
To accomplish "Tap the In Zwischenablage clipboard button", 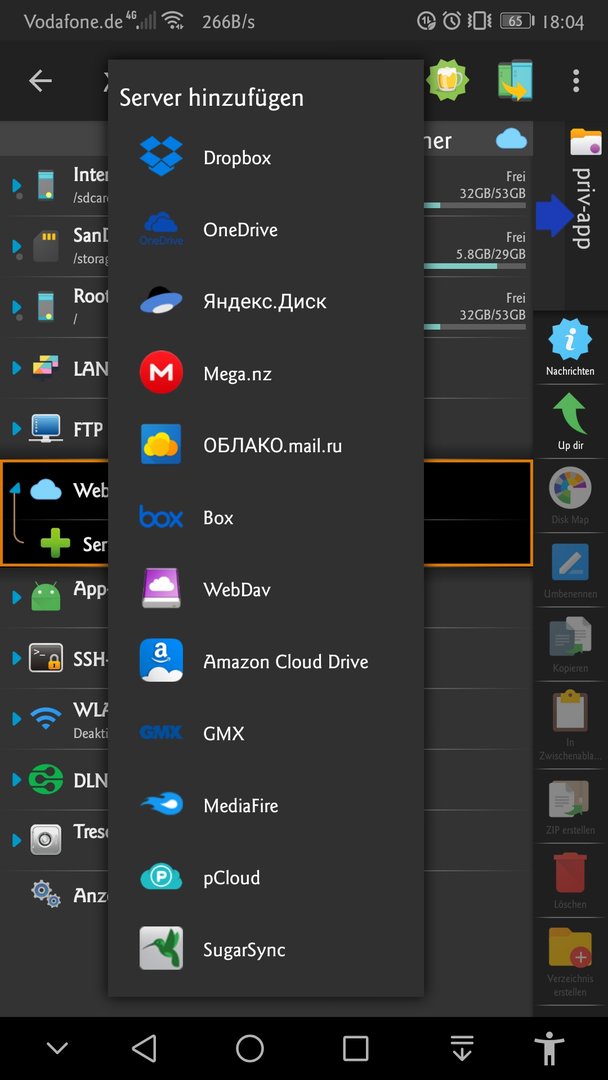I will click(570, 723).
